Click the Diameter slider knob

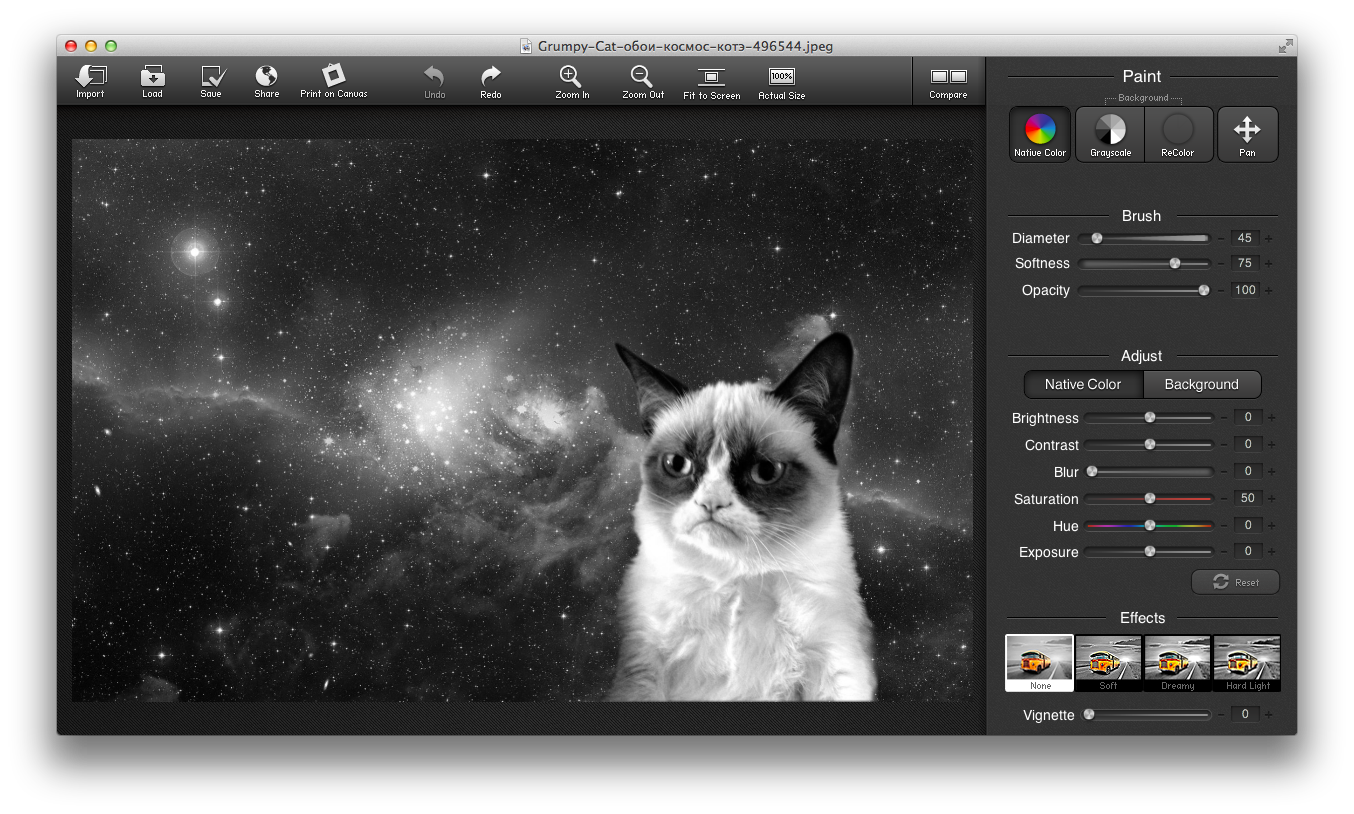click(x=1097, y=238)
